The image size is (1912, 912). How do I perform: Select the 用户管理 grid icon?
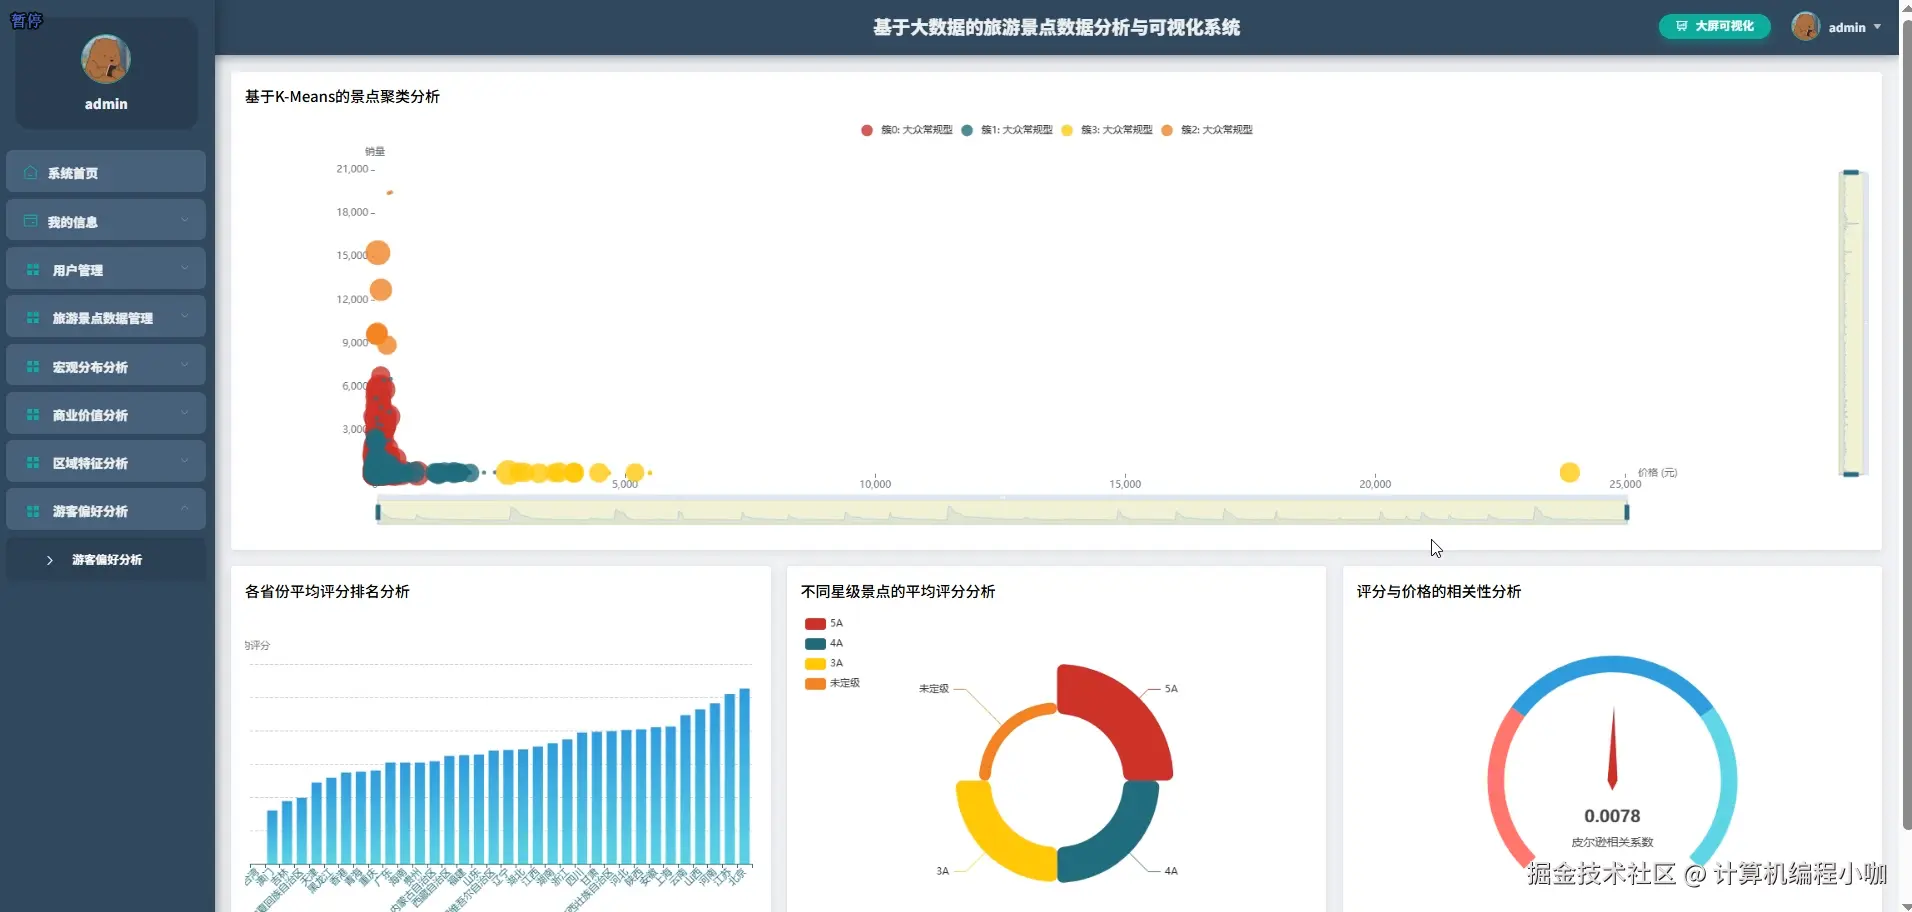32,269
